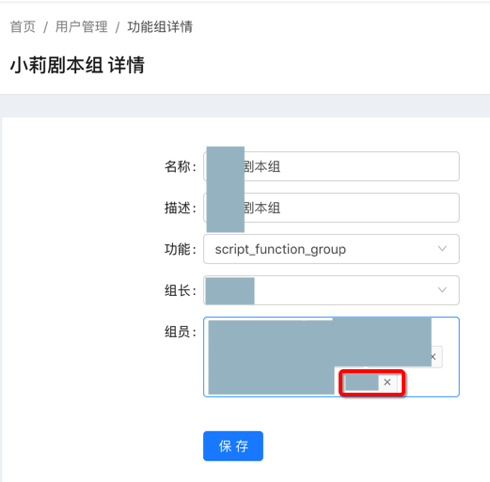490x482 pixels.
Task: Focus the 描述 text input
Action: (x=331, y=208)
